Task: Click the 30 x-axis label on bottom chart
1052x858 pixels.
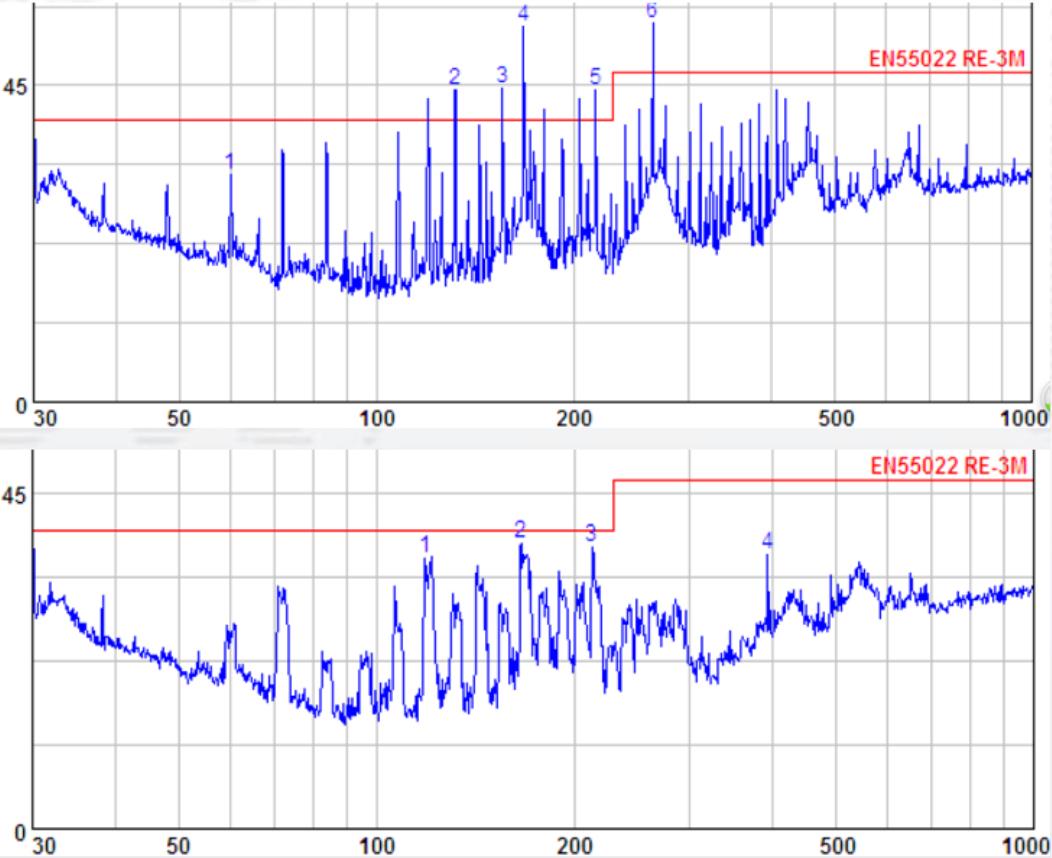Action: tap(43, 844)
